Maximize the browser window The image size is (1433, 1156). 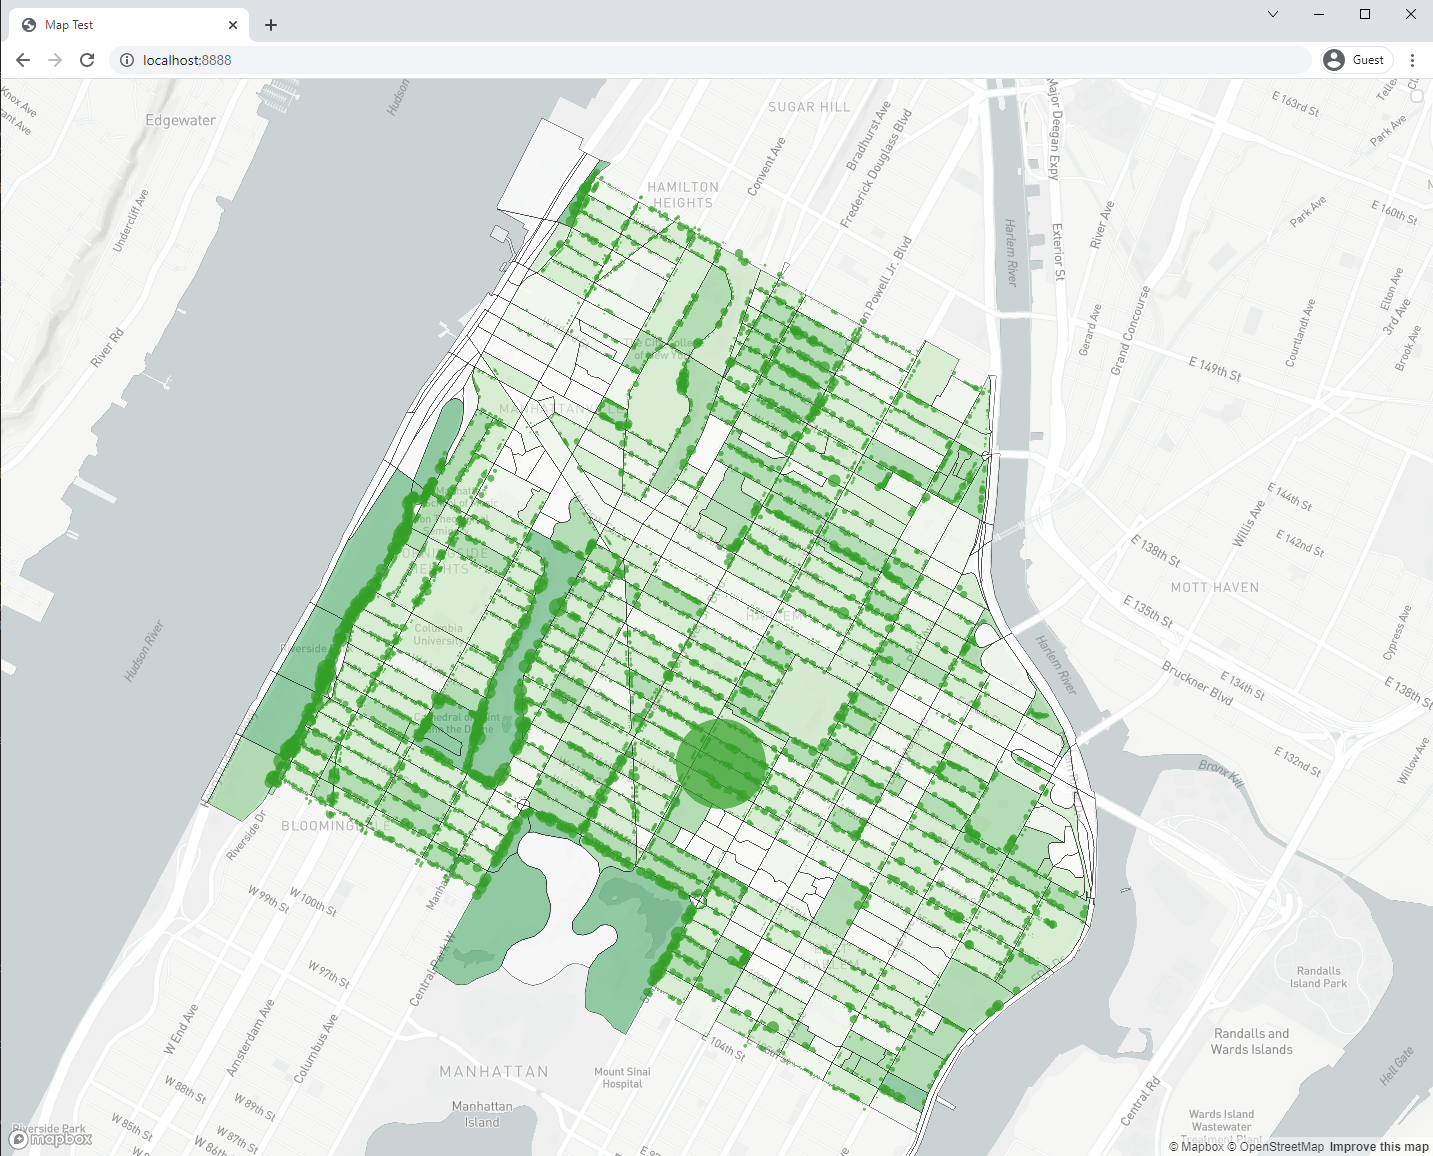coord(1365,14)
